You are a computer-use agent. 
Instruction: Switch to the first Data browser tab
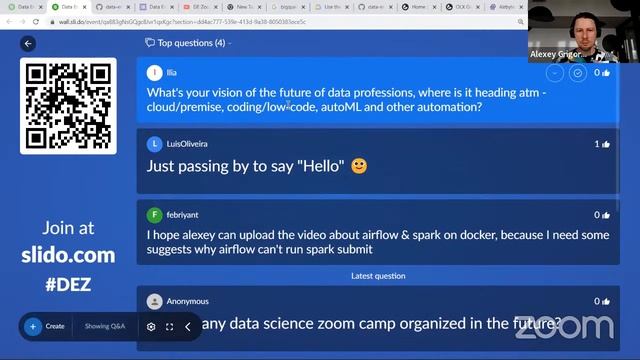pyautogui.click(x=25, y=7)
